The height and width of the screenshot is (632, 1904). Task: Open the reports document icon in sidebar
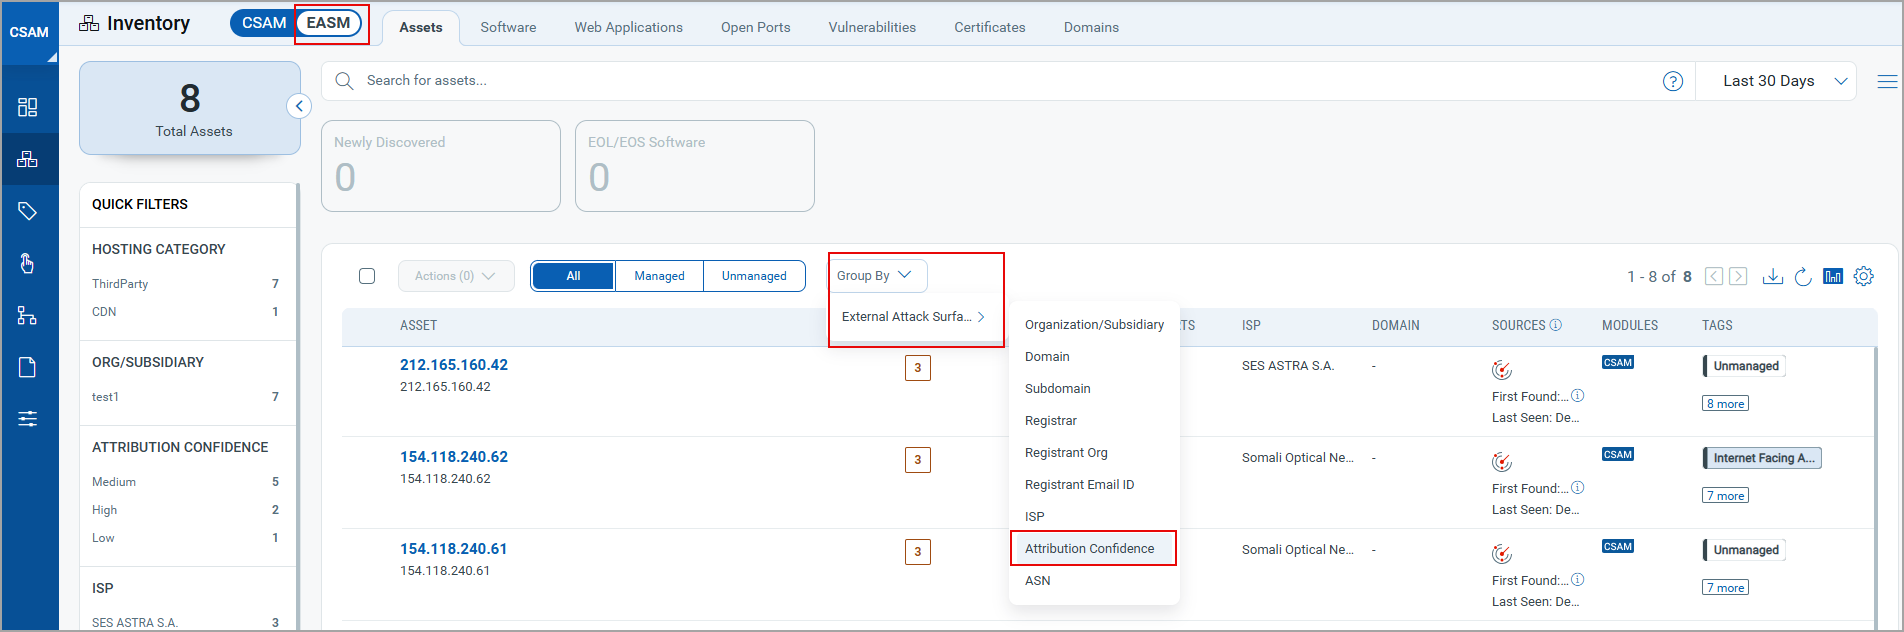[28, 367]
